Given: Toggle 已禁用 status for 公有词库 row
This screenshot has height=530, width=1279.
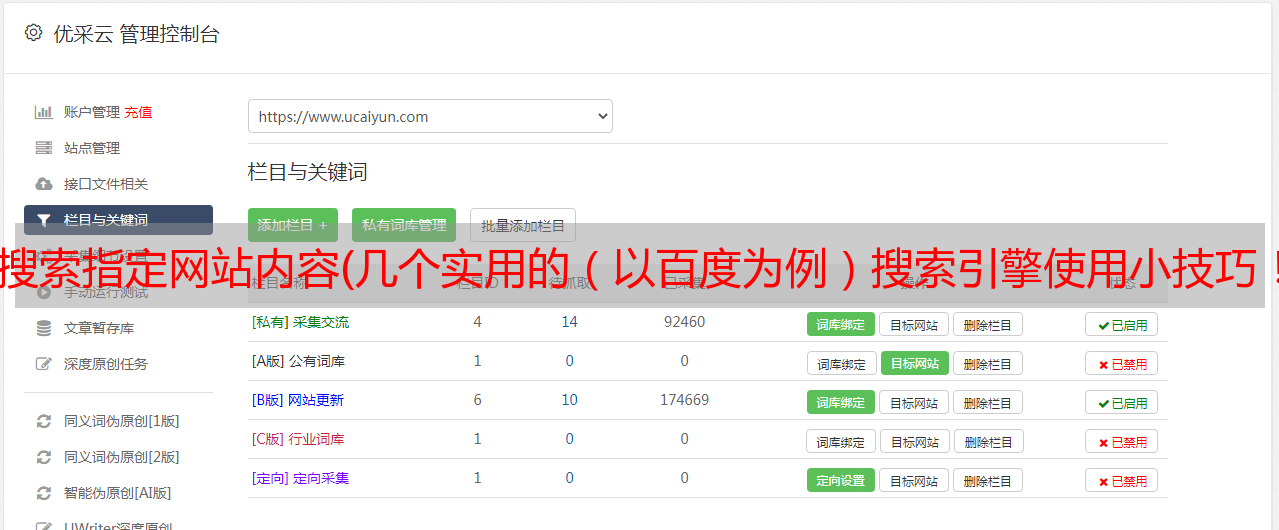Looking at the screenshot, I should 1121,363.
